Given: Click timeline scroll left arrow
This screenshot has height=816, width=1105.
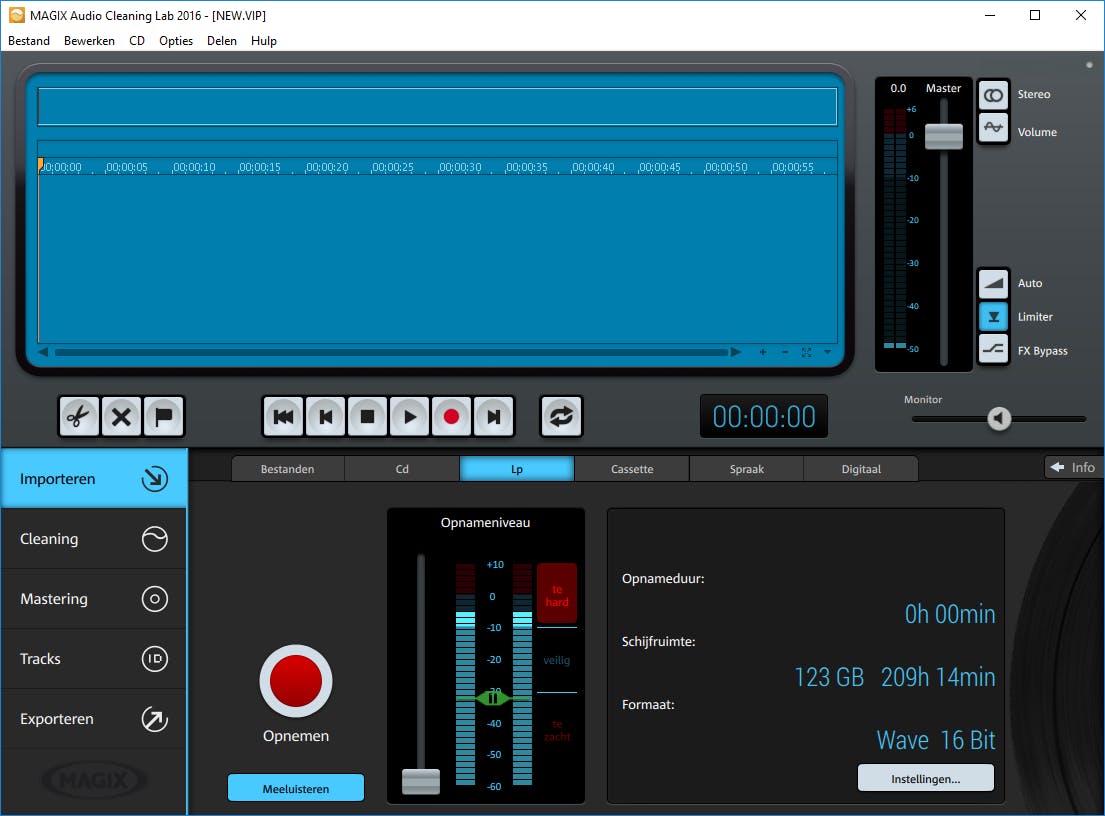Looking at the screenshot, I should click(43, 352).
